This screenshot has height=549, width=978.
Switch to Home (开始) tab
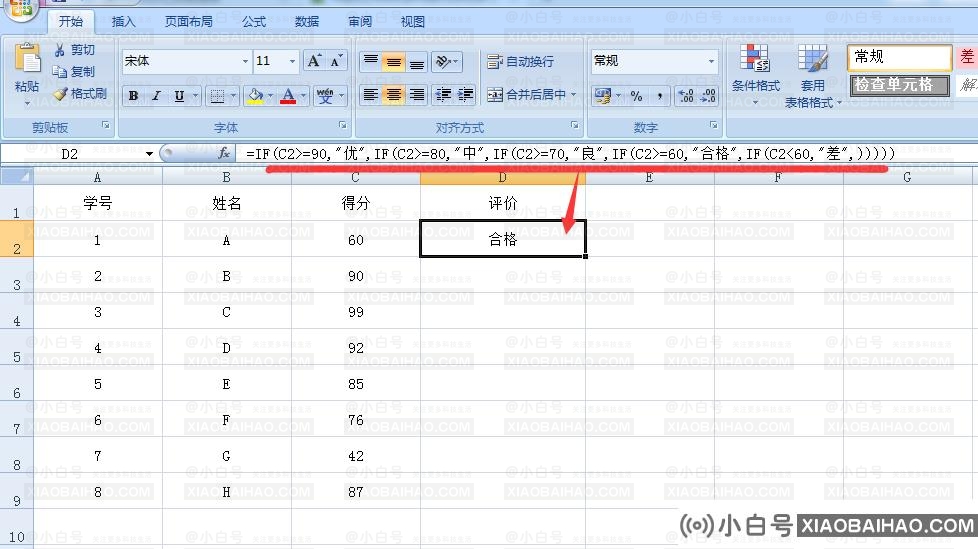click(x=70, y=21)
